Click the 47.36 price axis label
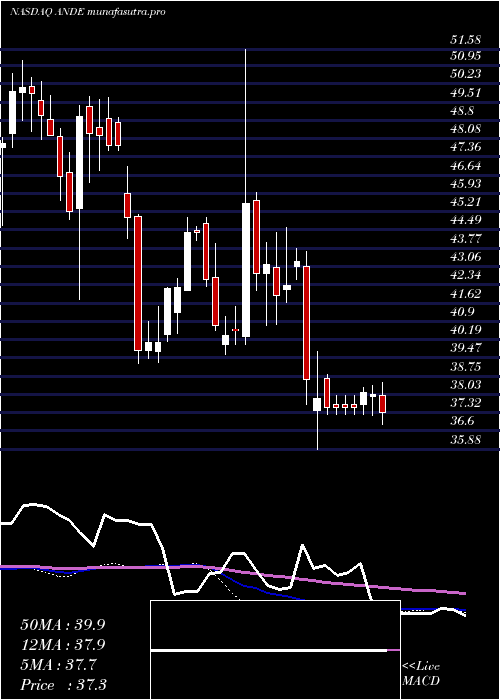This screenshot has width=500, height=700. point(466,147)
